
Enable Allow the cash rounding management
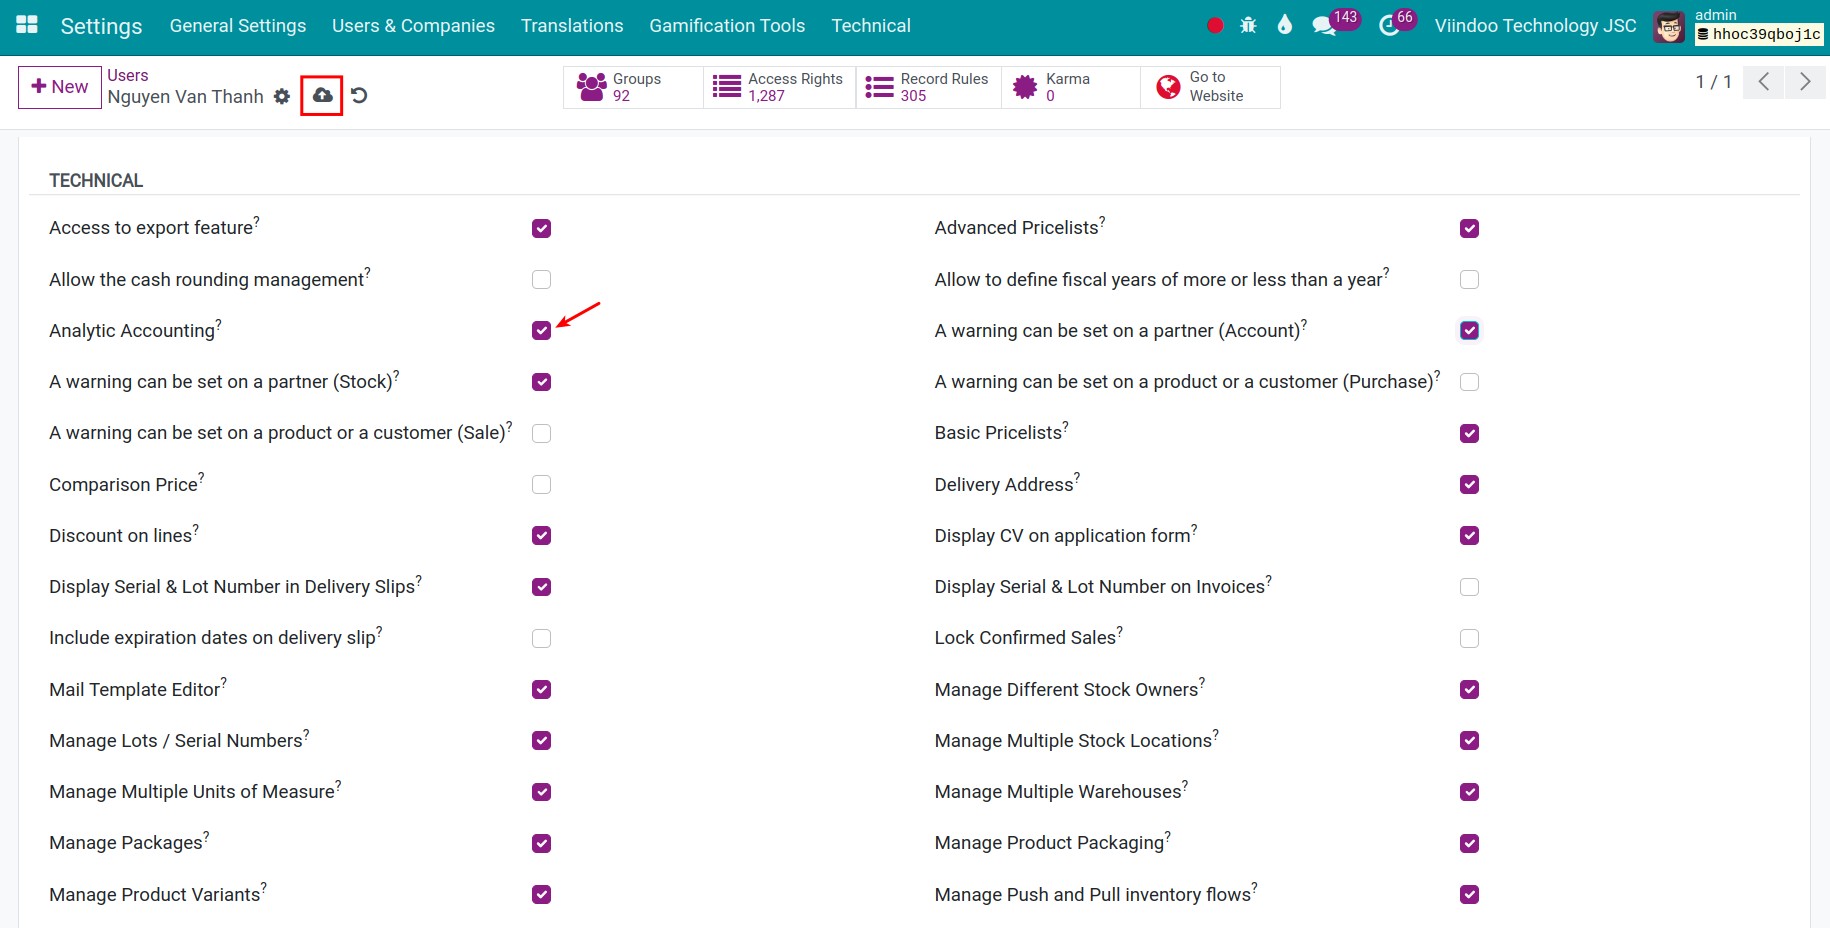(541, 279)
